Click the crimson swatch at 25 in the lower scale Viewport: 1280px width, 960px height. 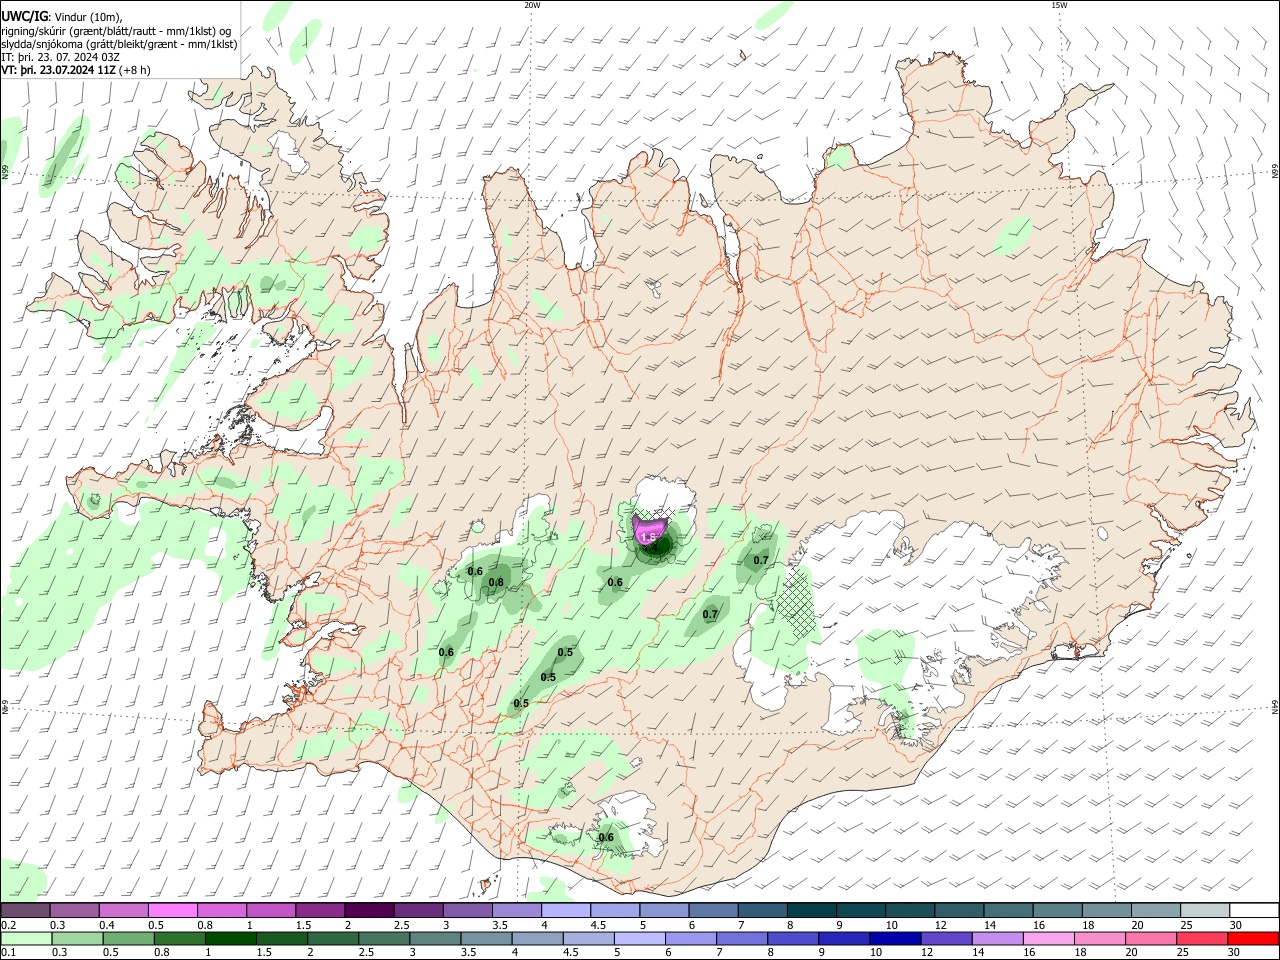[1203, 938]
